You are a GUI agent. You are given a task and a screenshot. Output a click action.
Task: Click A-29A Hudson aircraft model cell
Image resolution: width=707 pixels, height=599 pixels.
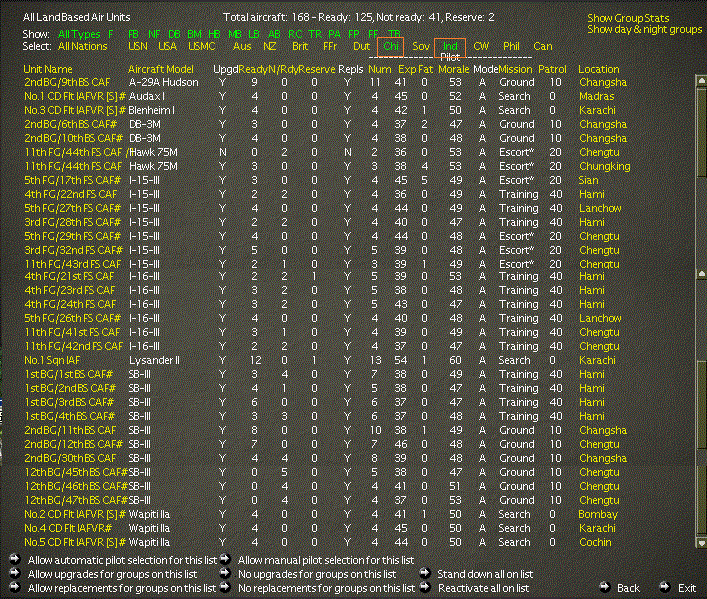(164, 83)
